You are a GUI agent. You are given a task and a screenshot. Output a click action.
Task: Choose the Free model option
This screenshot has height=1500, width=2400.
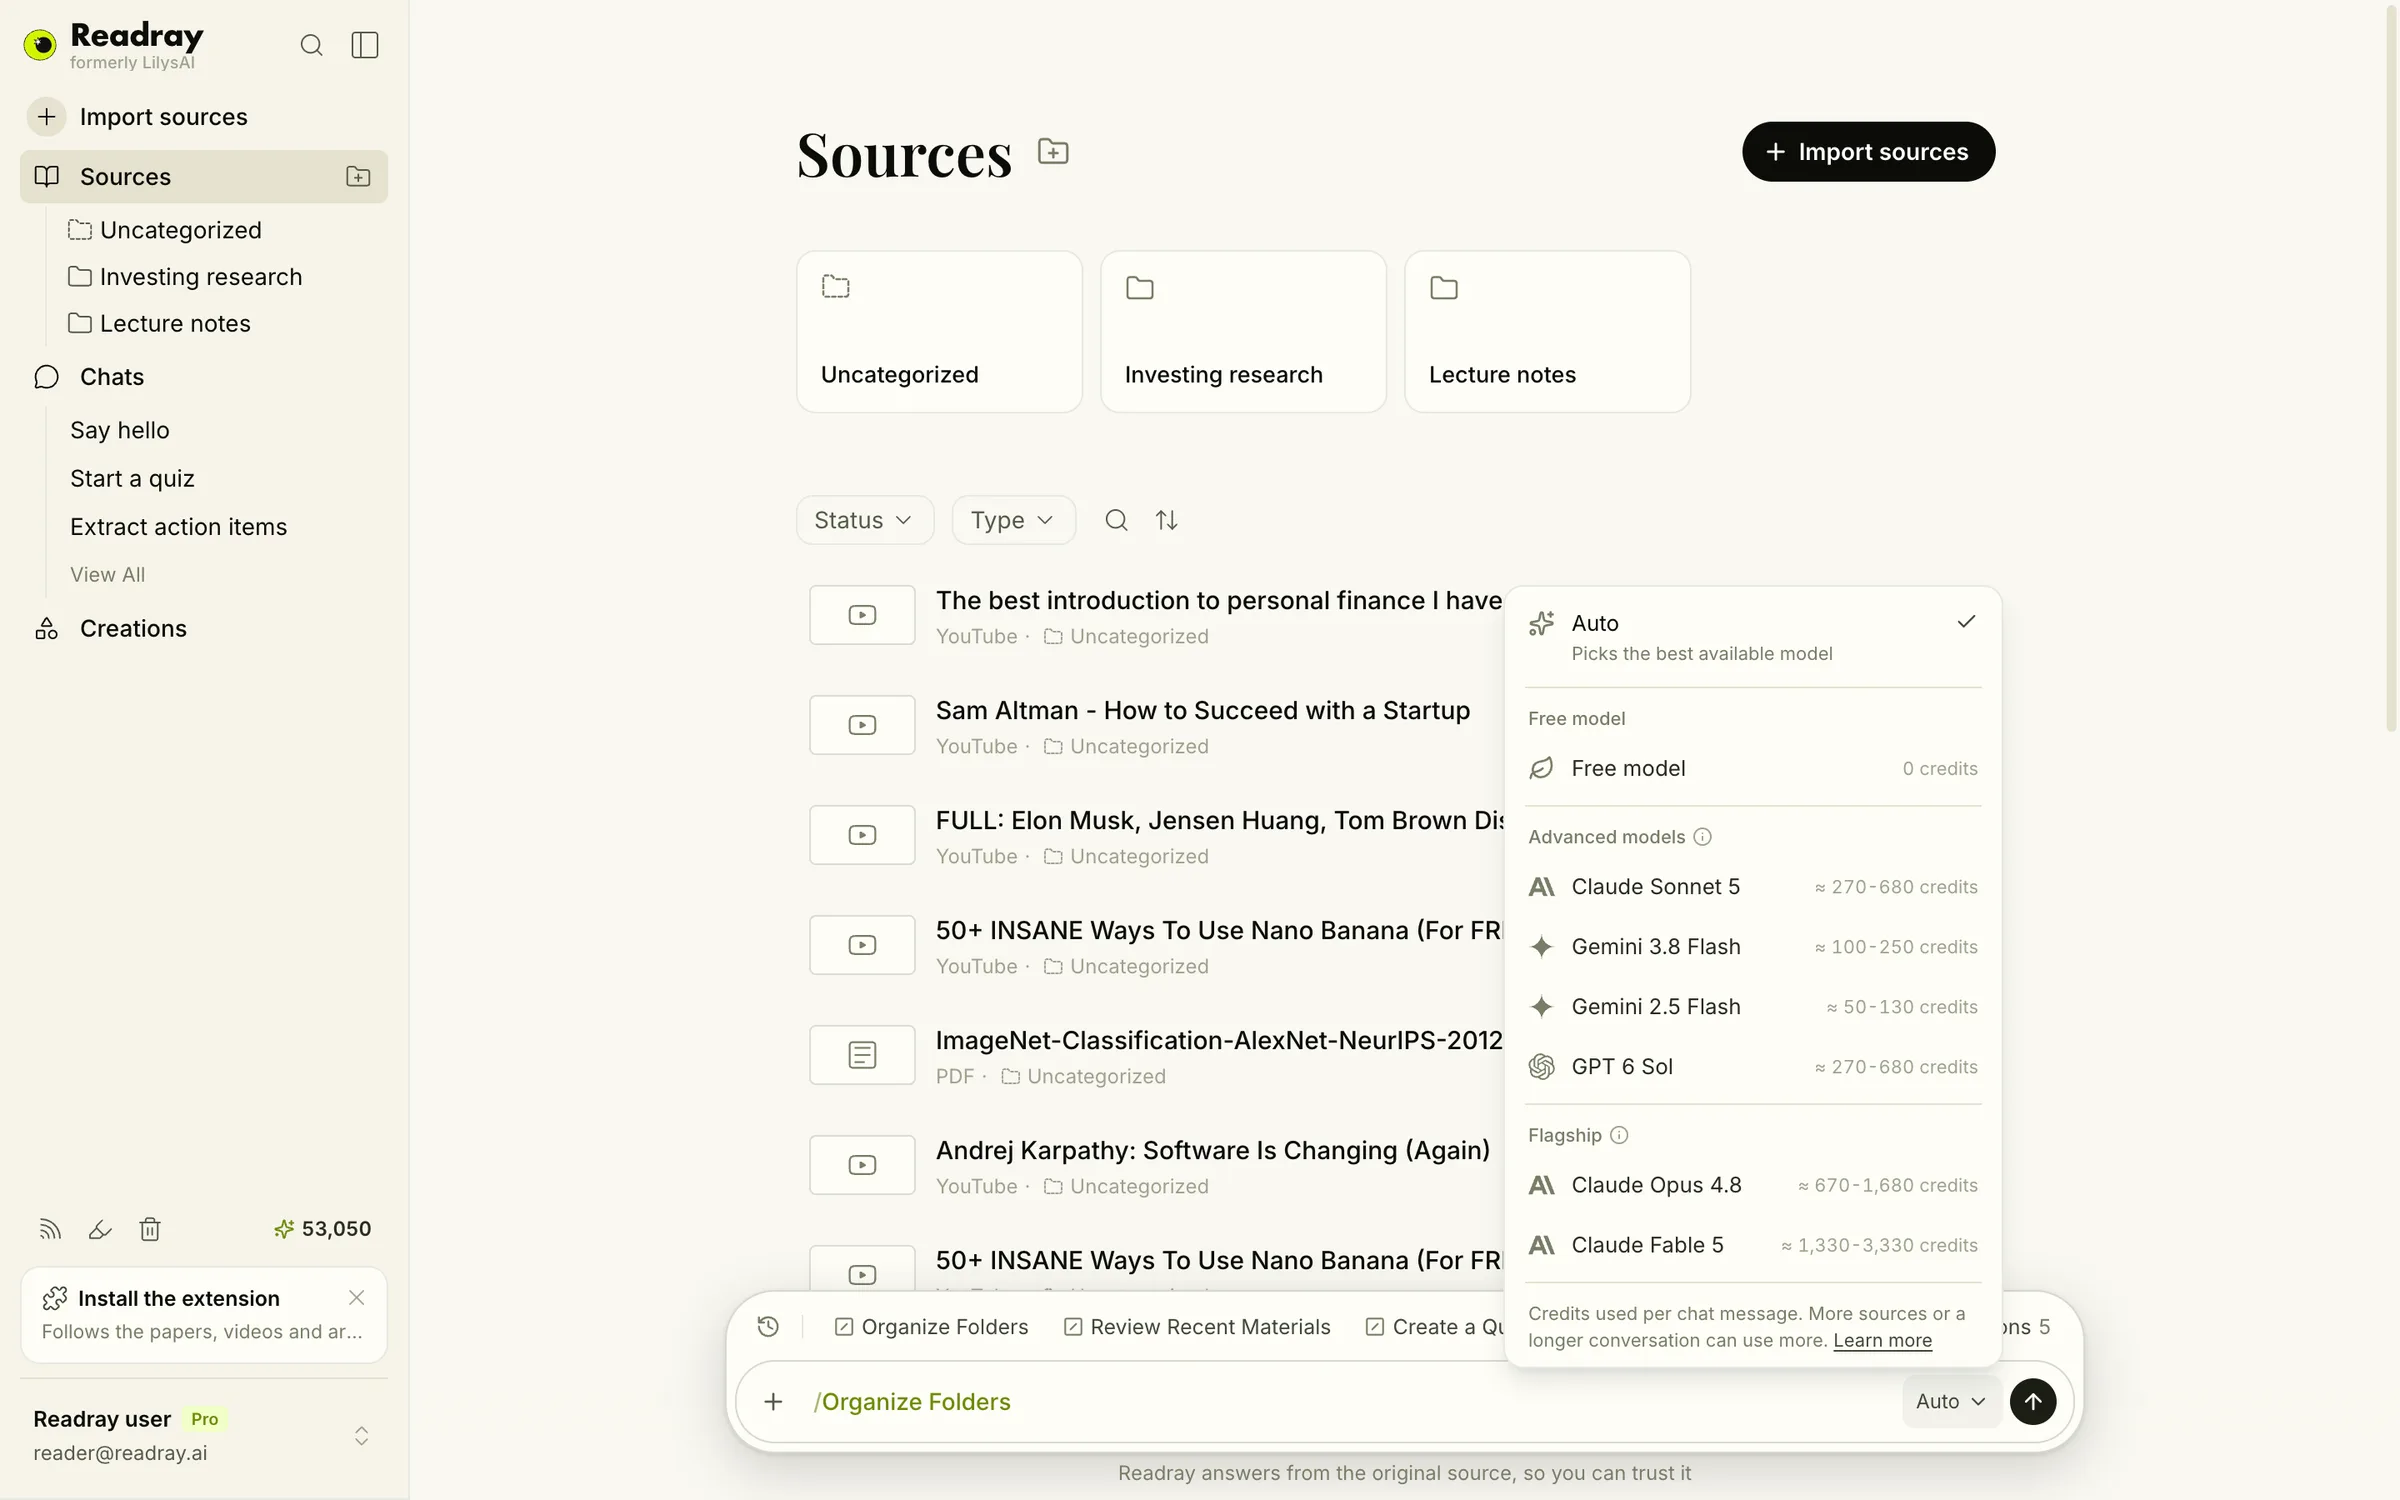tap(1753, 768)
